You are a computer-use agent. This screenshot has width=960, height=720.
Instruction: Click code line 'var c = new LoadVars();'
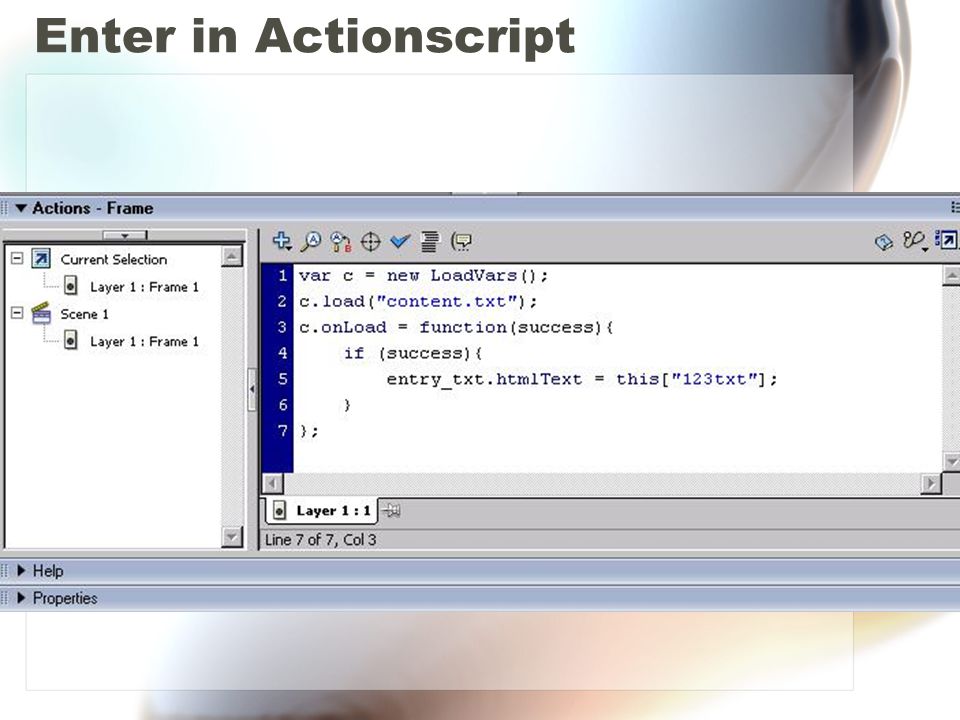click(x=423, y=276)
